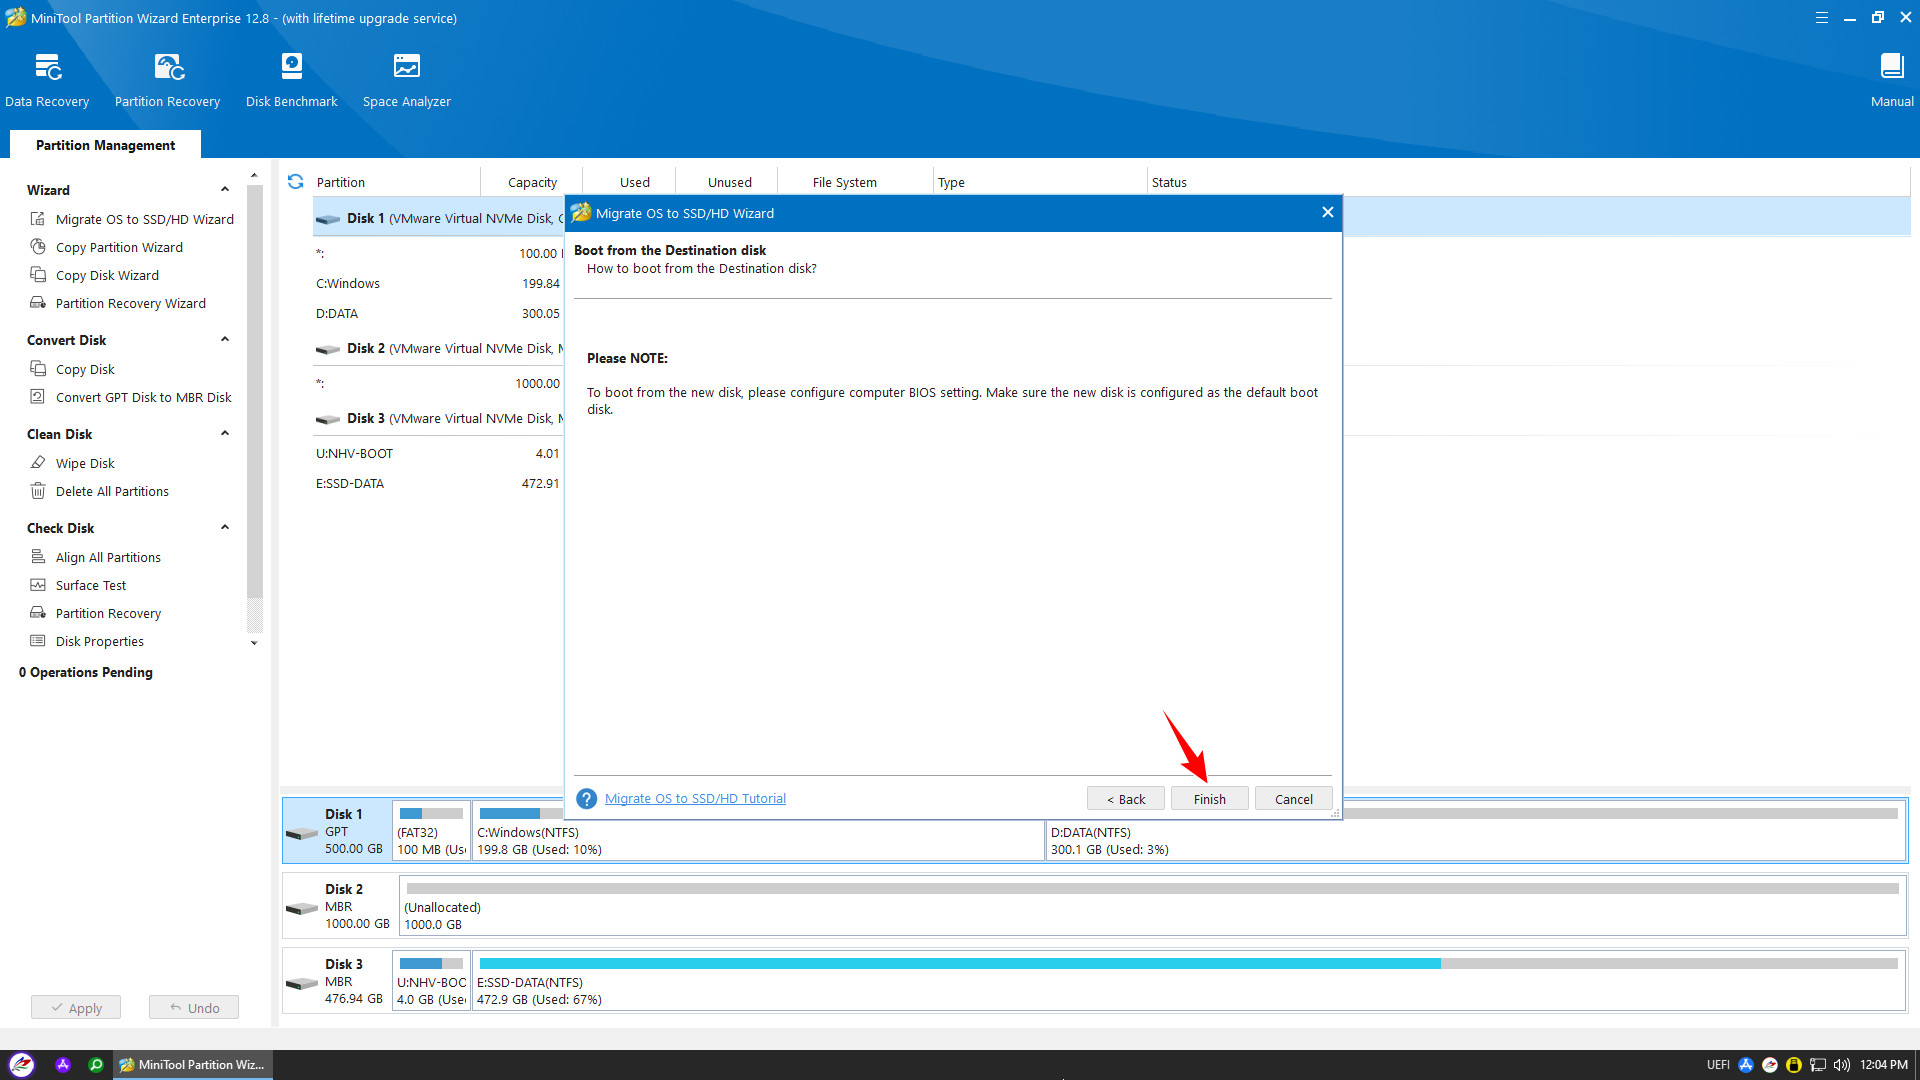Click the help question mark icon in the wizard
This screenshot has height=1080, width=1920.
587,799
